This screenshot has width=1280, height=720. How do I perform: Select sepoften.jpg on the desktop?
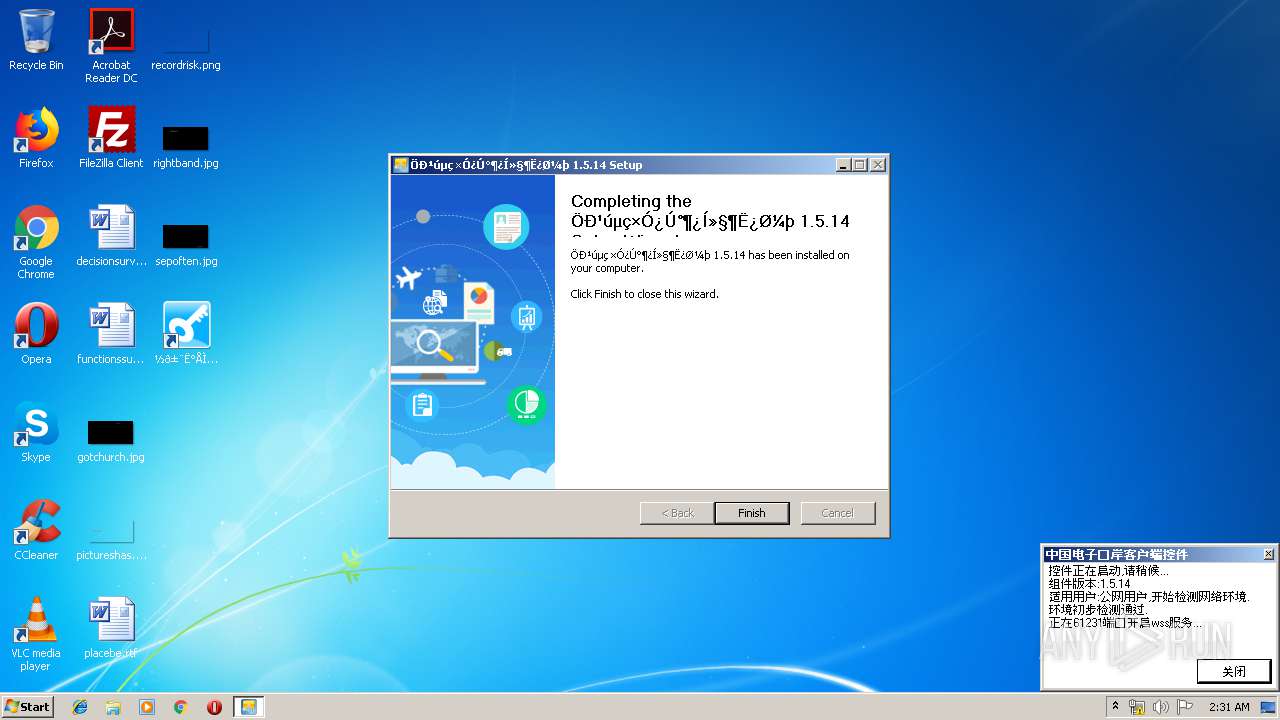186,243
